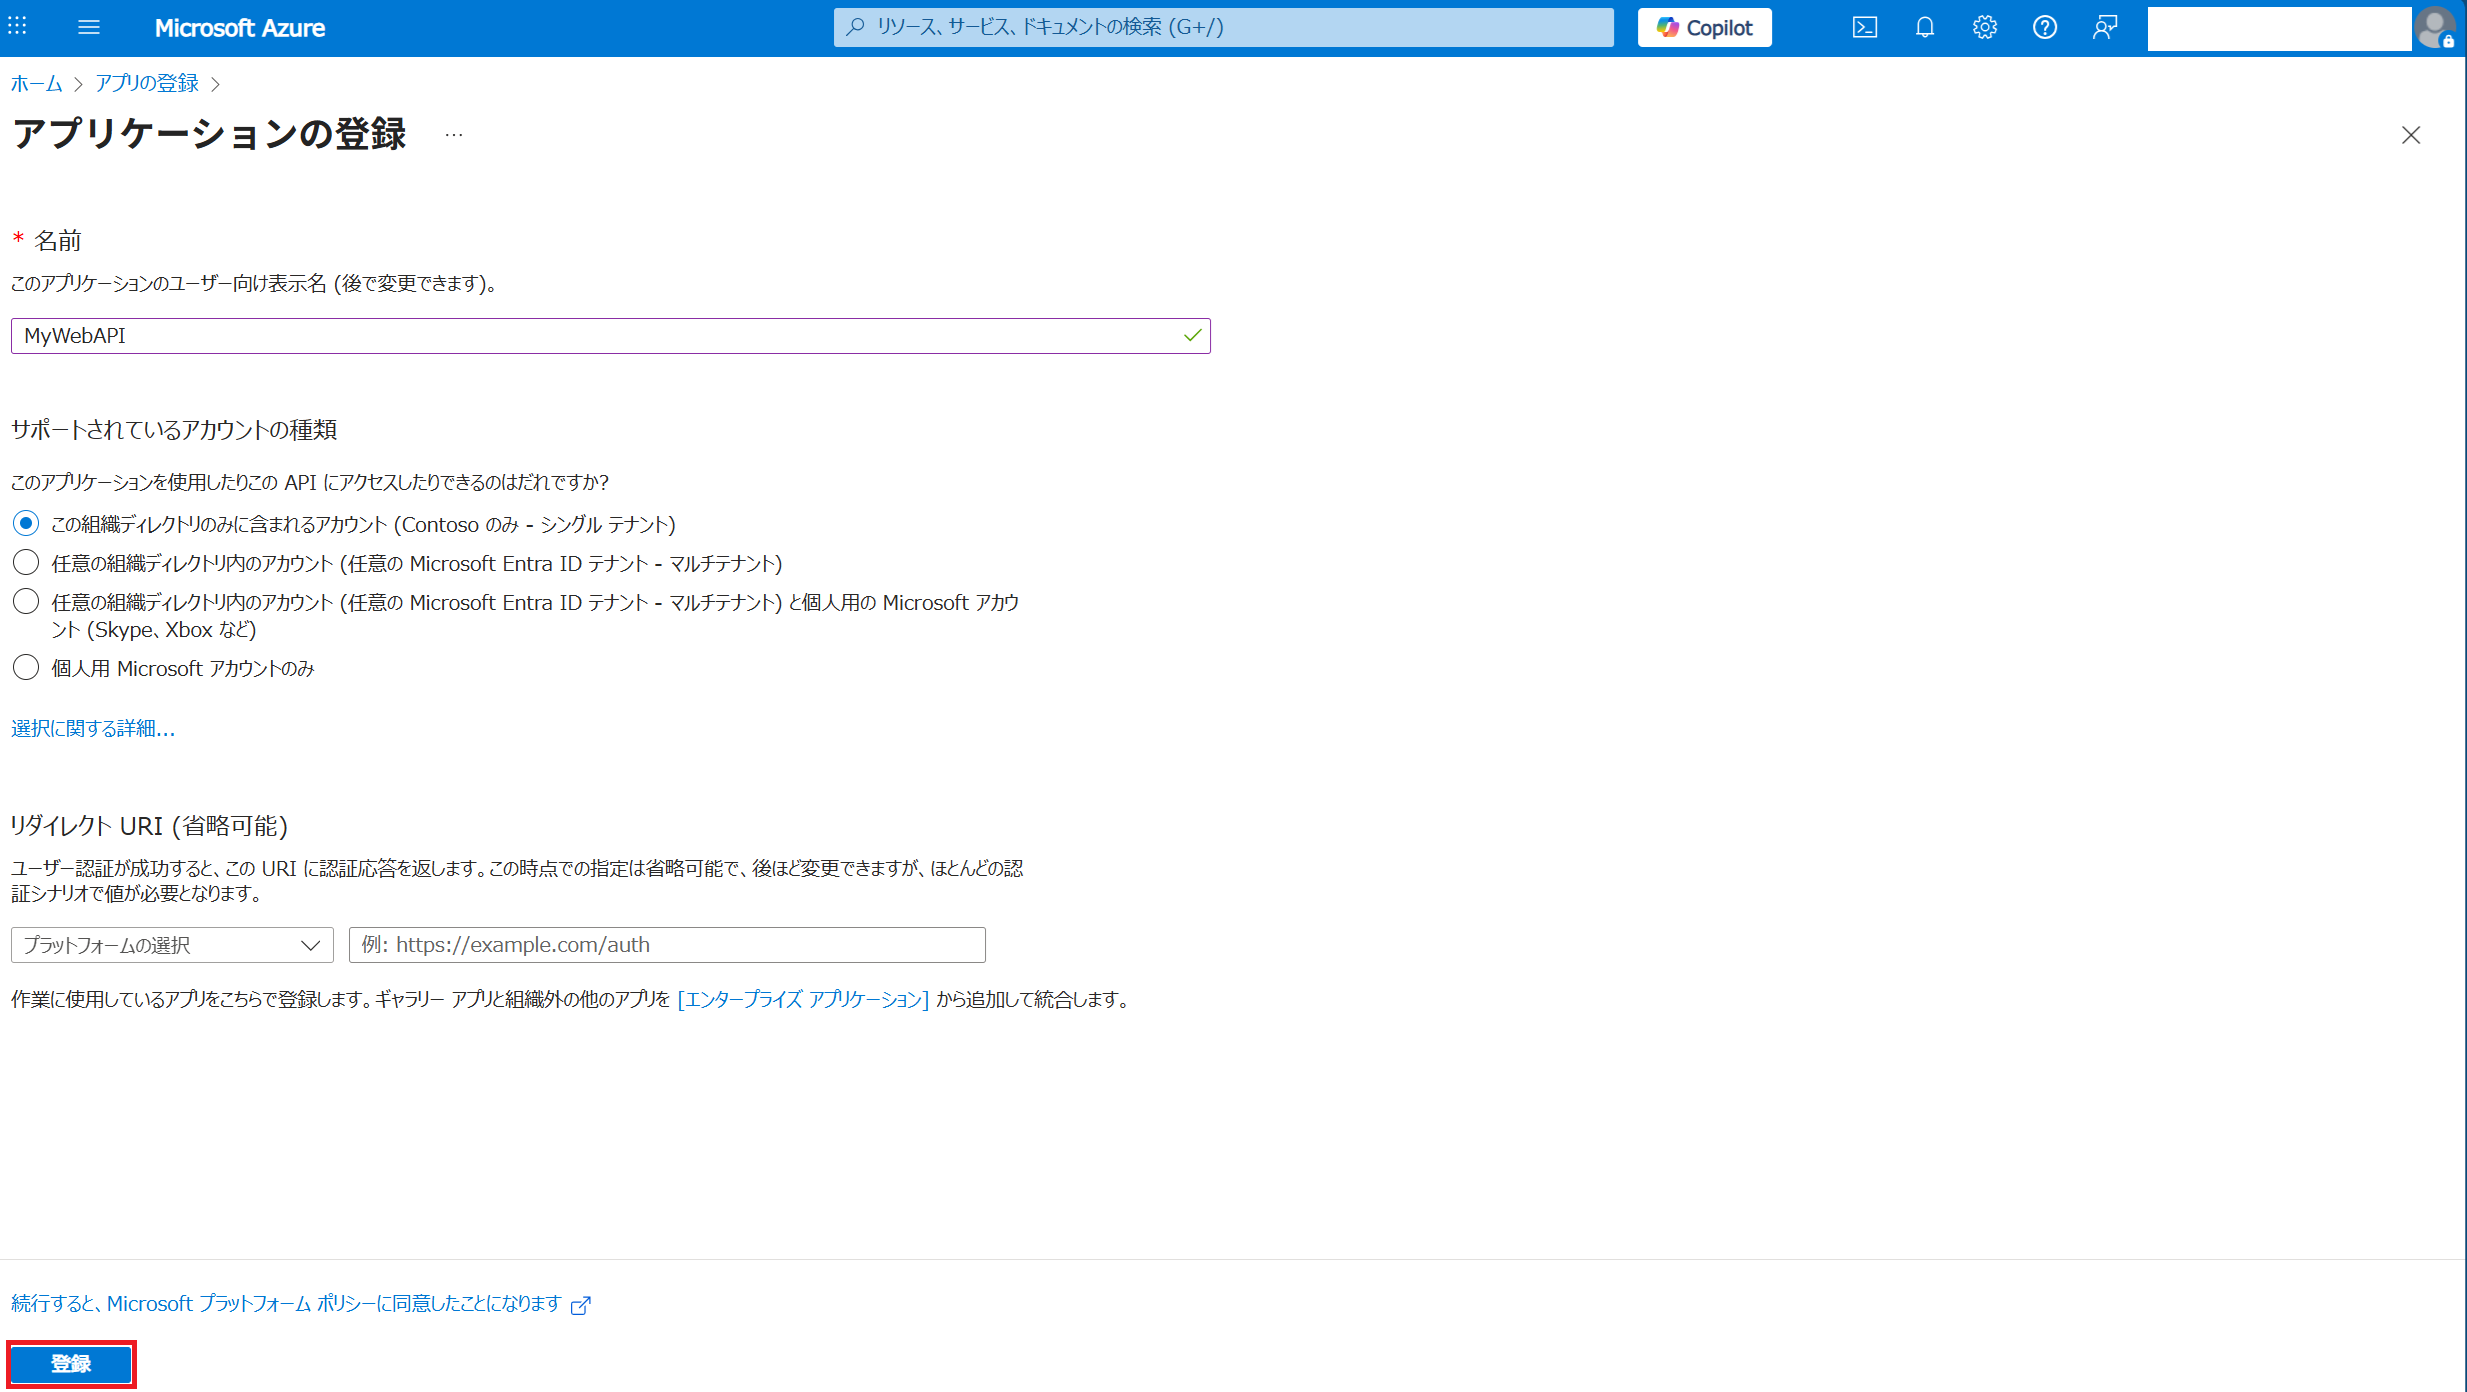Open the notifications bell
2467x1392 pixels.
pos(1924,27)
